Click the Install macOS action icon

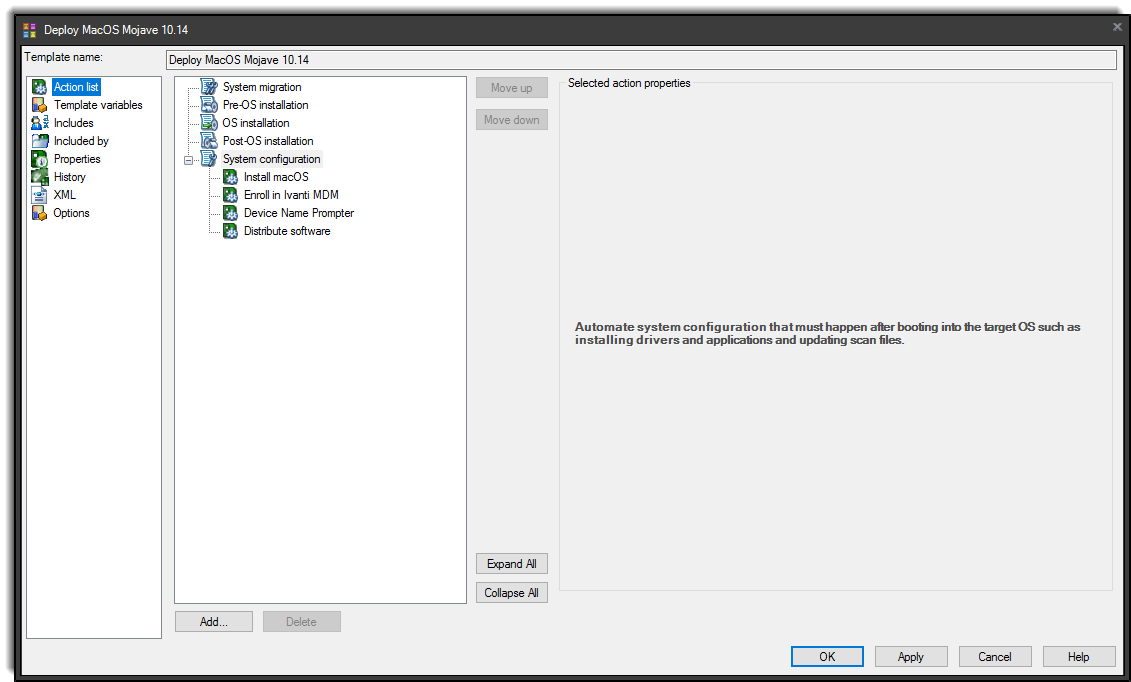point(230,176)
